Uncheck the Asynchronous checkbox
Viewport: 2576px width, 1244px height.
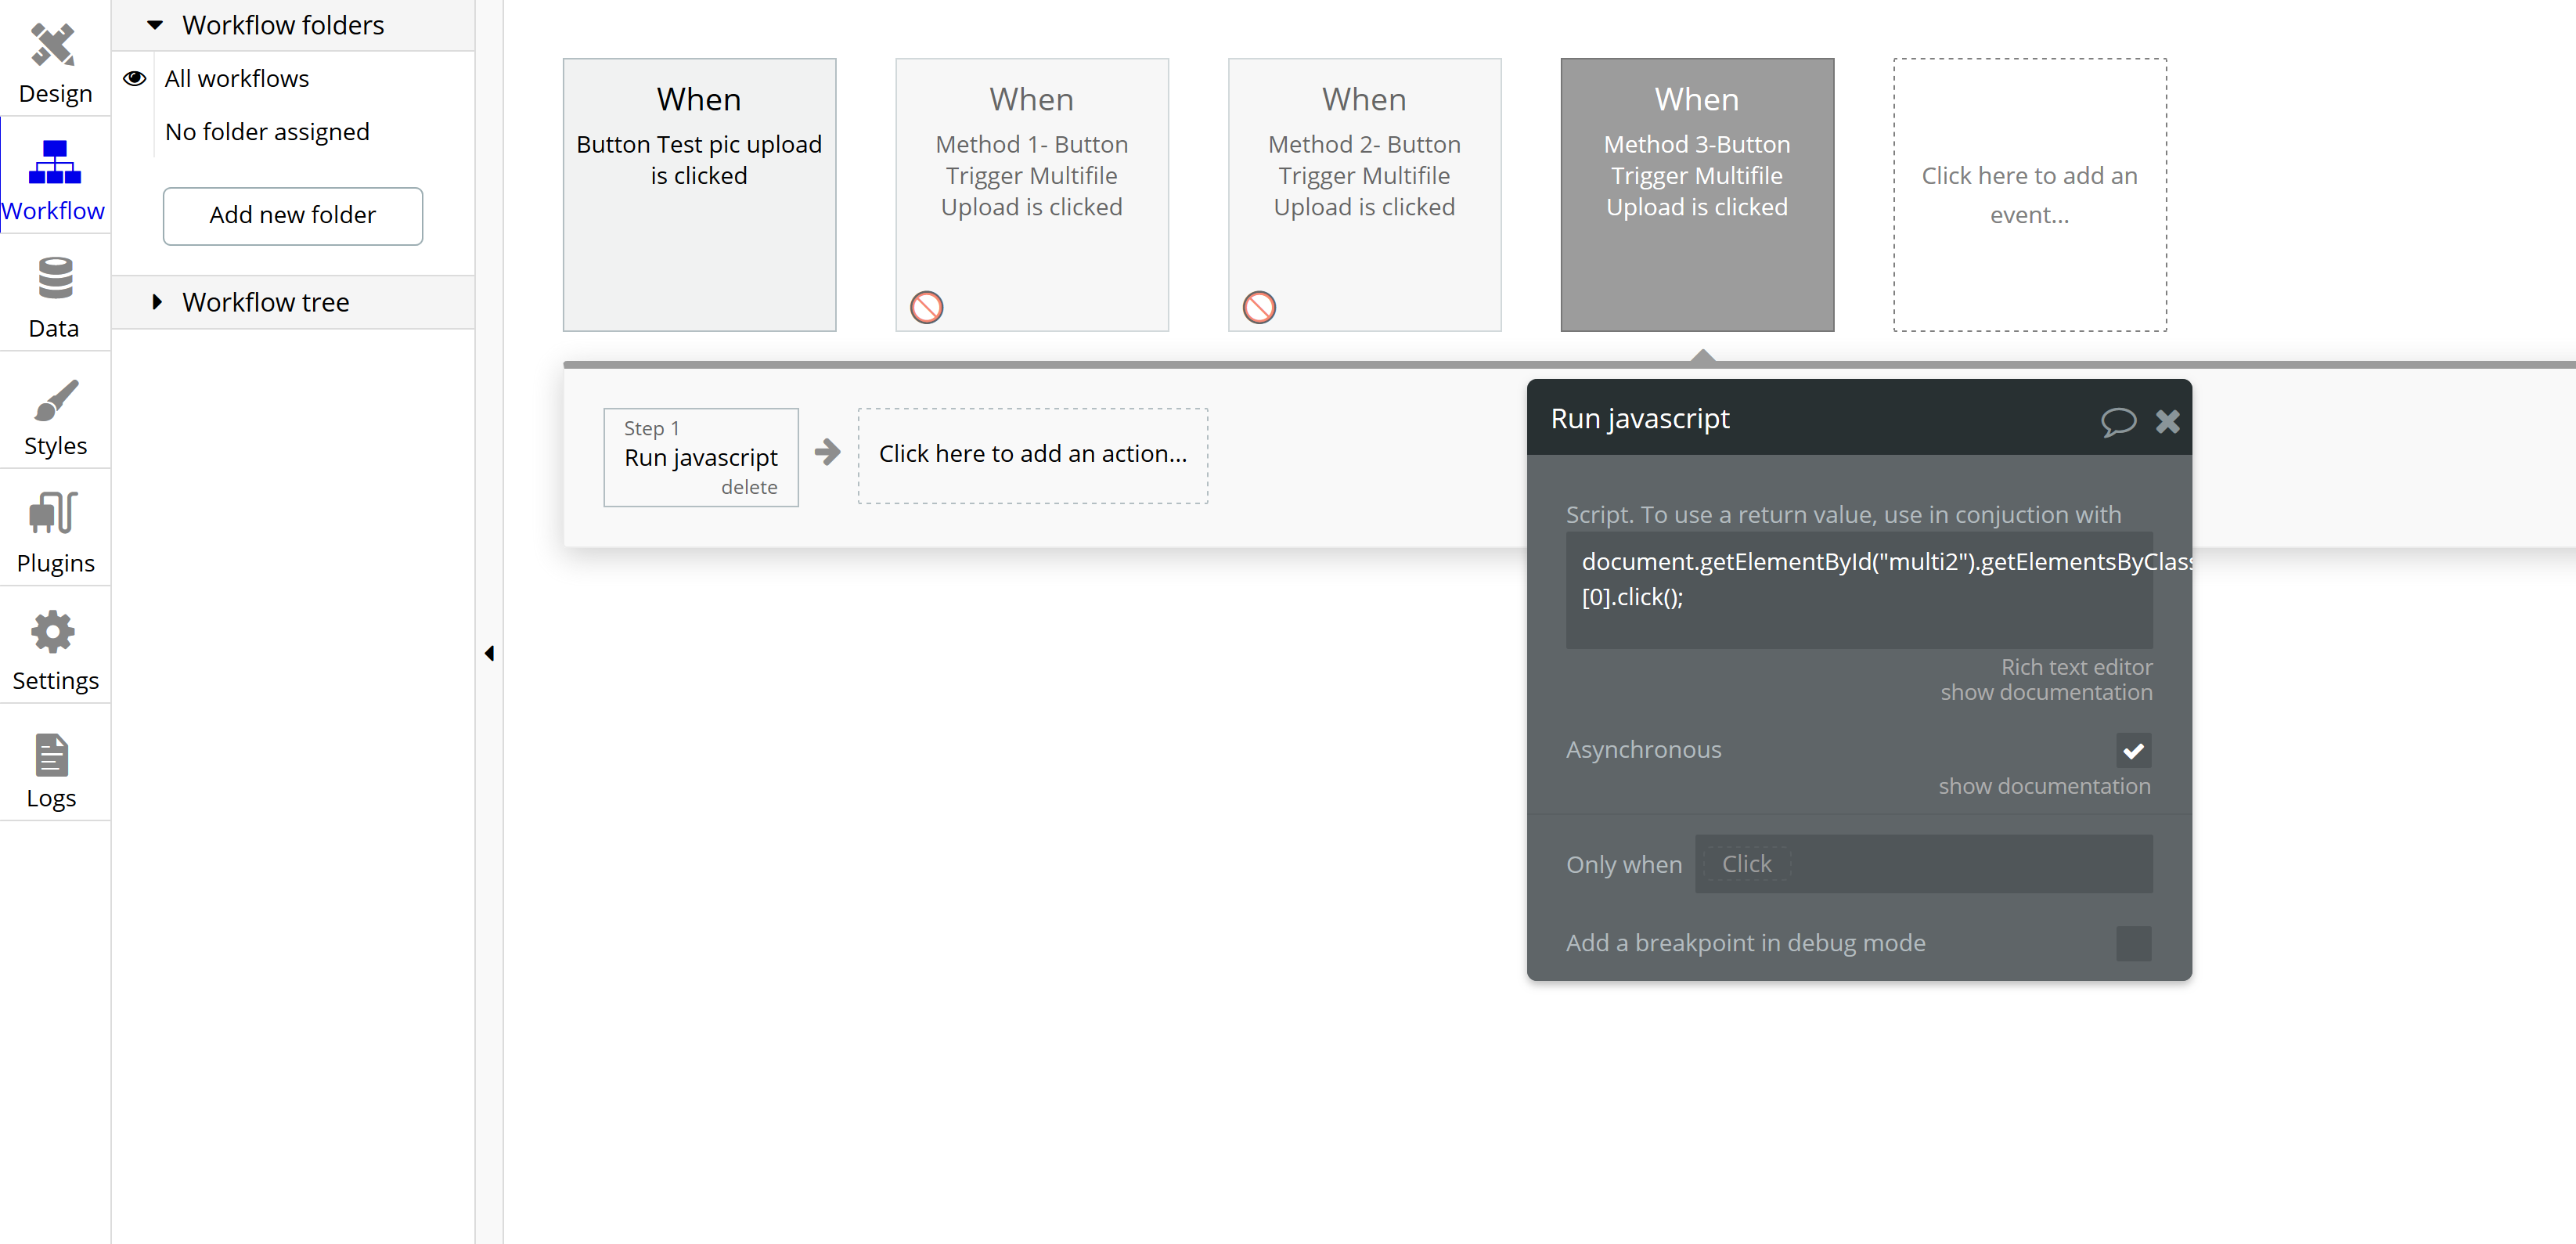[x=2132, y=750]
